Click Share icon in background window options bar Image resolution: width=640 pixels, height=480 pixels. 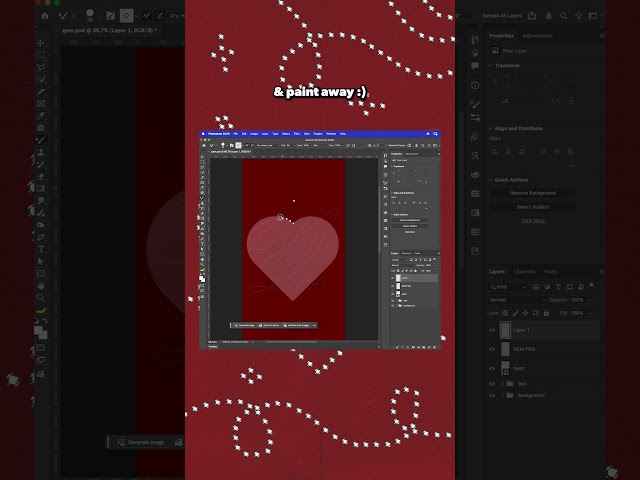click(532, 16)
